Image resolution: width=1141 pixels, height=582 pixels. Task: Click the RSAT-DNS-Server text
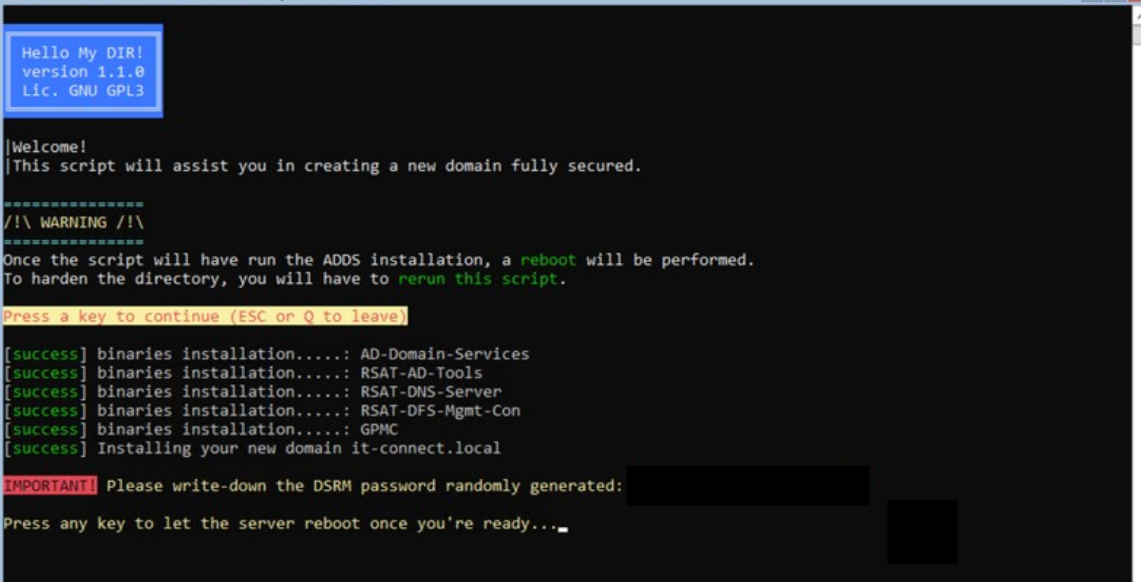(x=430, y=392)
